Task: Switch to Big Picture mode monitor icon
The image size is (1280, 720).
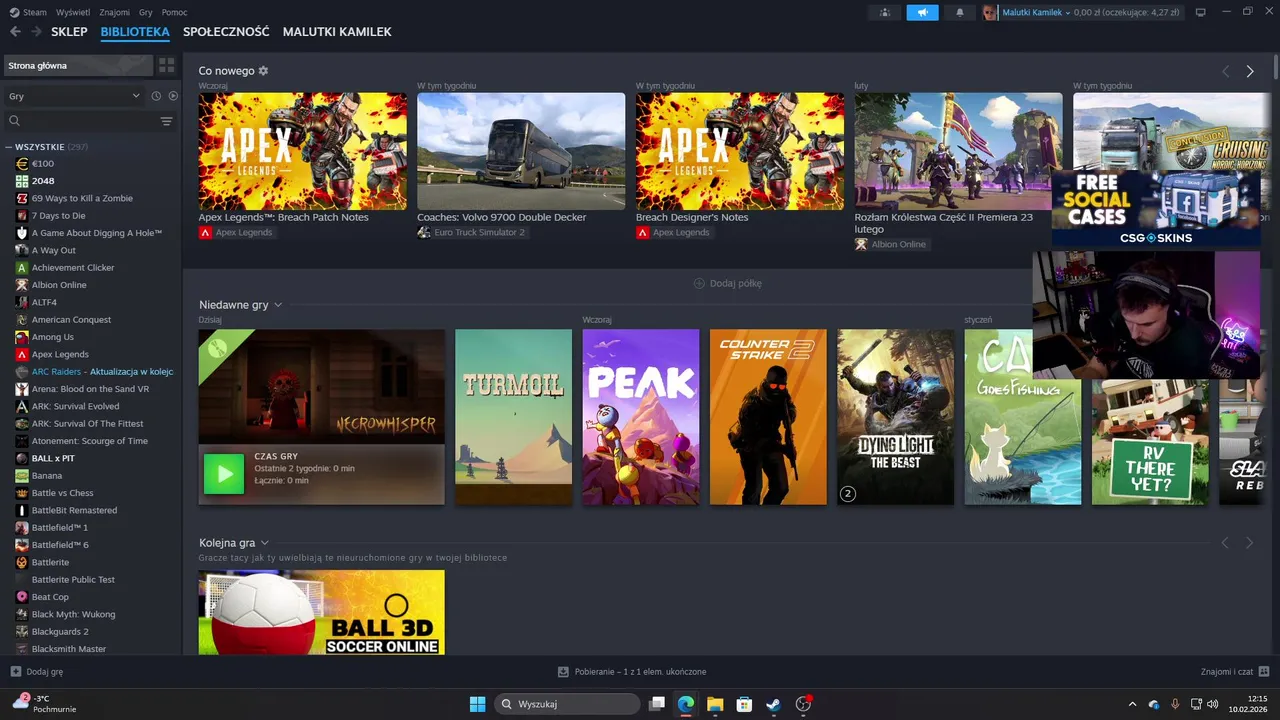Action: coord(1200,12)
